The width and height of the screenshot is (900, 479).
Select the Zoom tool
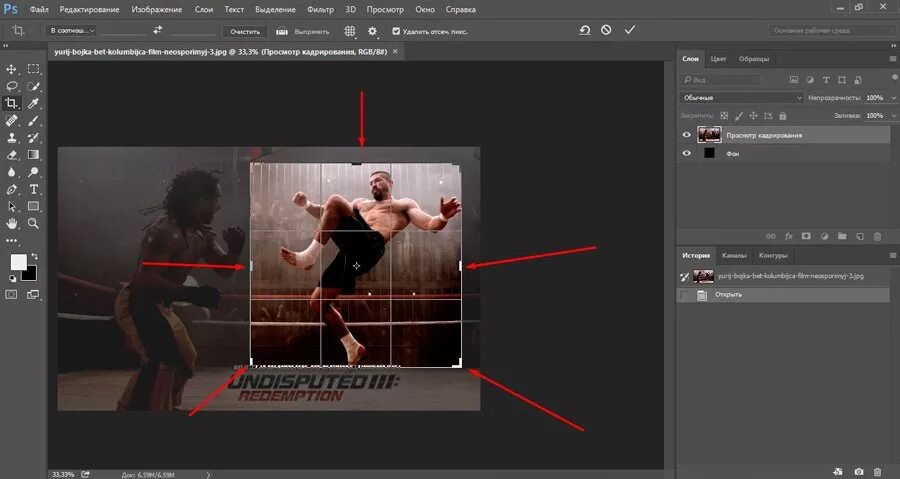tap(33, 224)
